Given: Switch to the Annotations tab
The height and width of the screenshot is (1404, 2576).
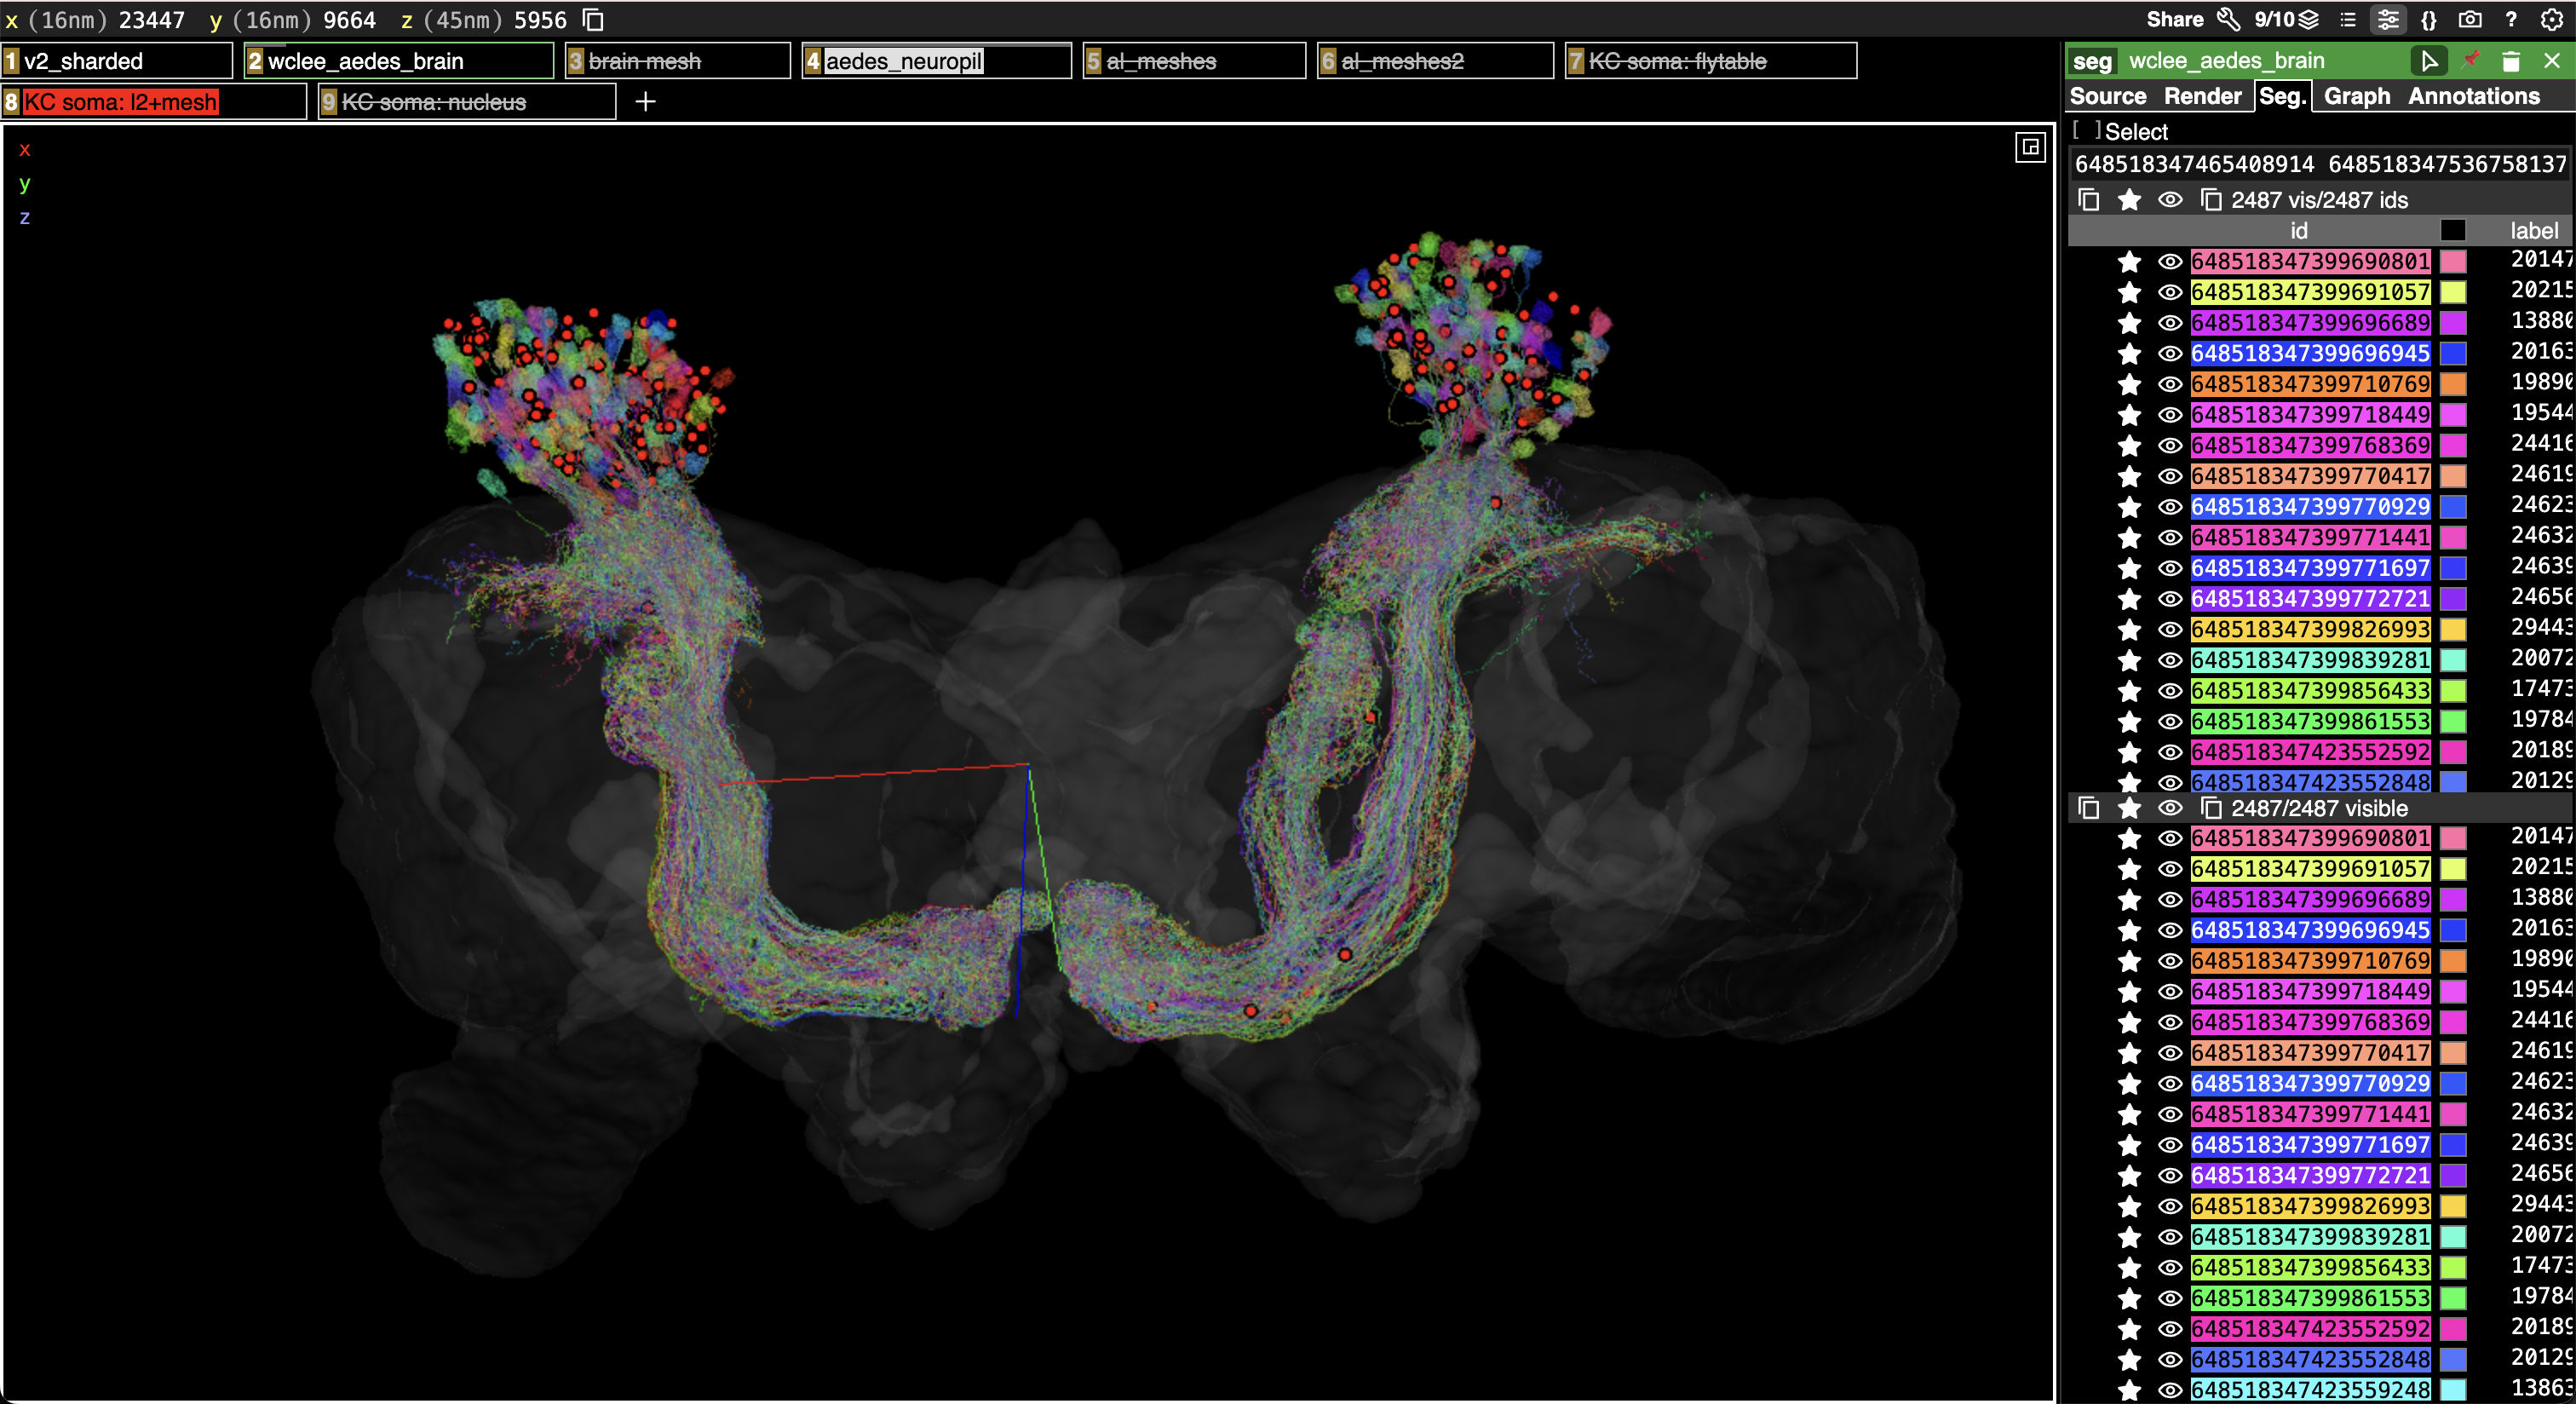Looking at the screenshot, I should [x=2473, y=96].
